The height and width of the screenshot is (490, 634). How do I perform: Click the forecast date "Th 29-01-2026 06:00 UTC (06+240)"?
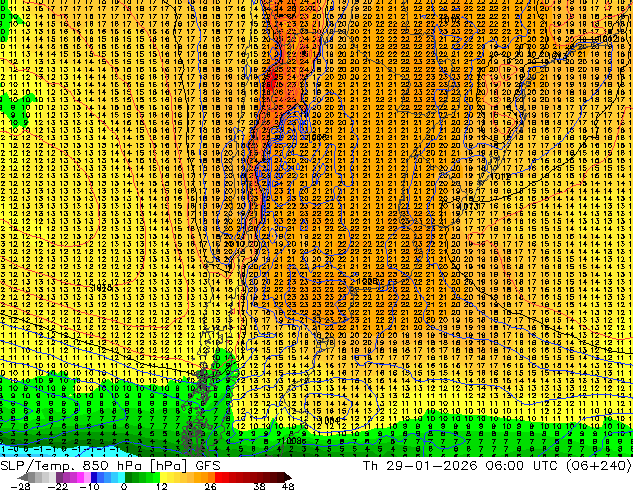point(497,466)
